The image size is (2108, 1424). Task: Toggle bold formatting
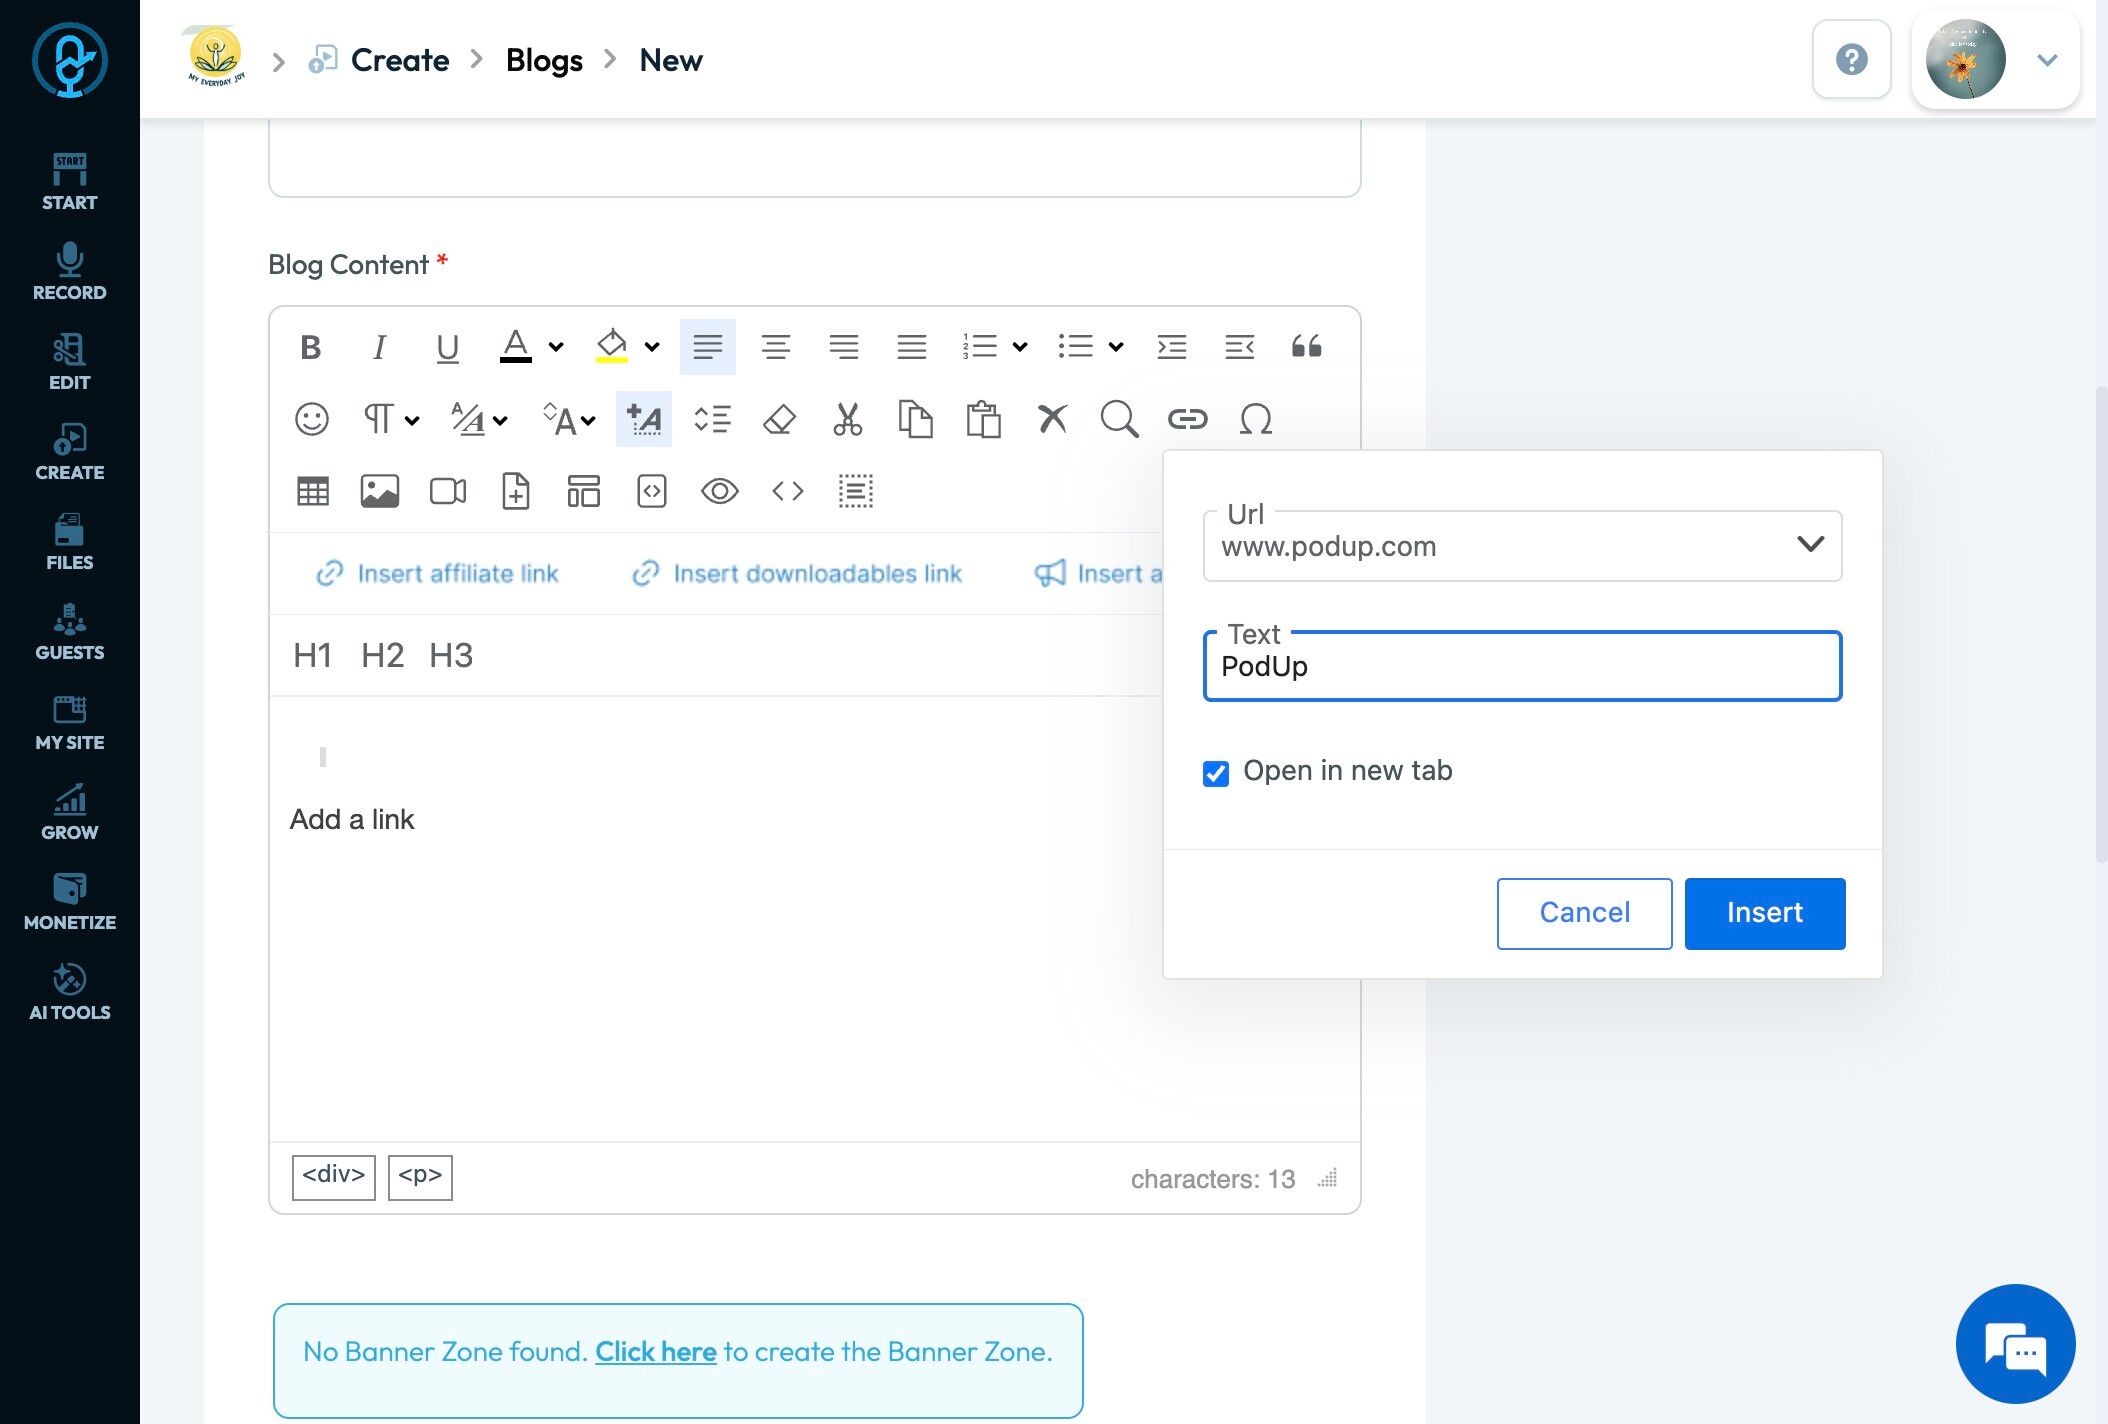(310, 347)
